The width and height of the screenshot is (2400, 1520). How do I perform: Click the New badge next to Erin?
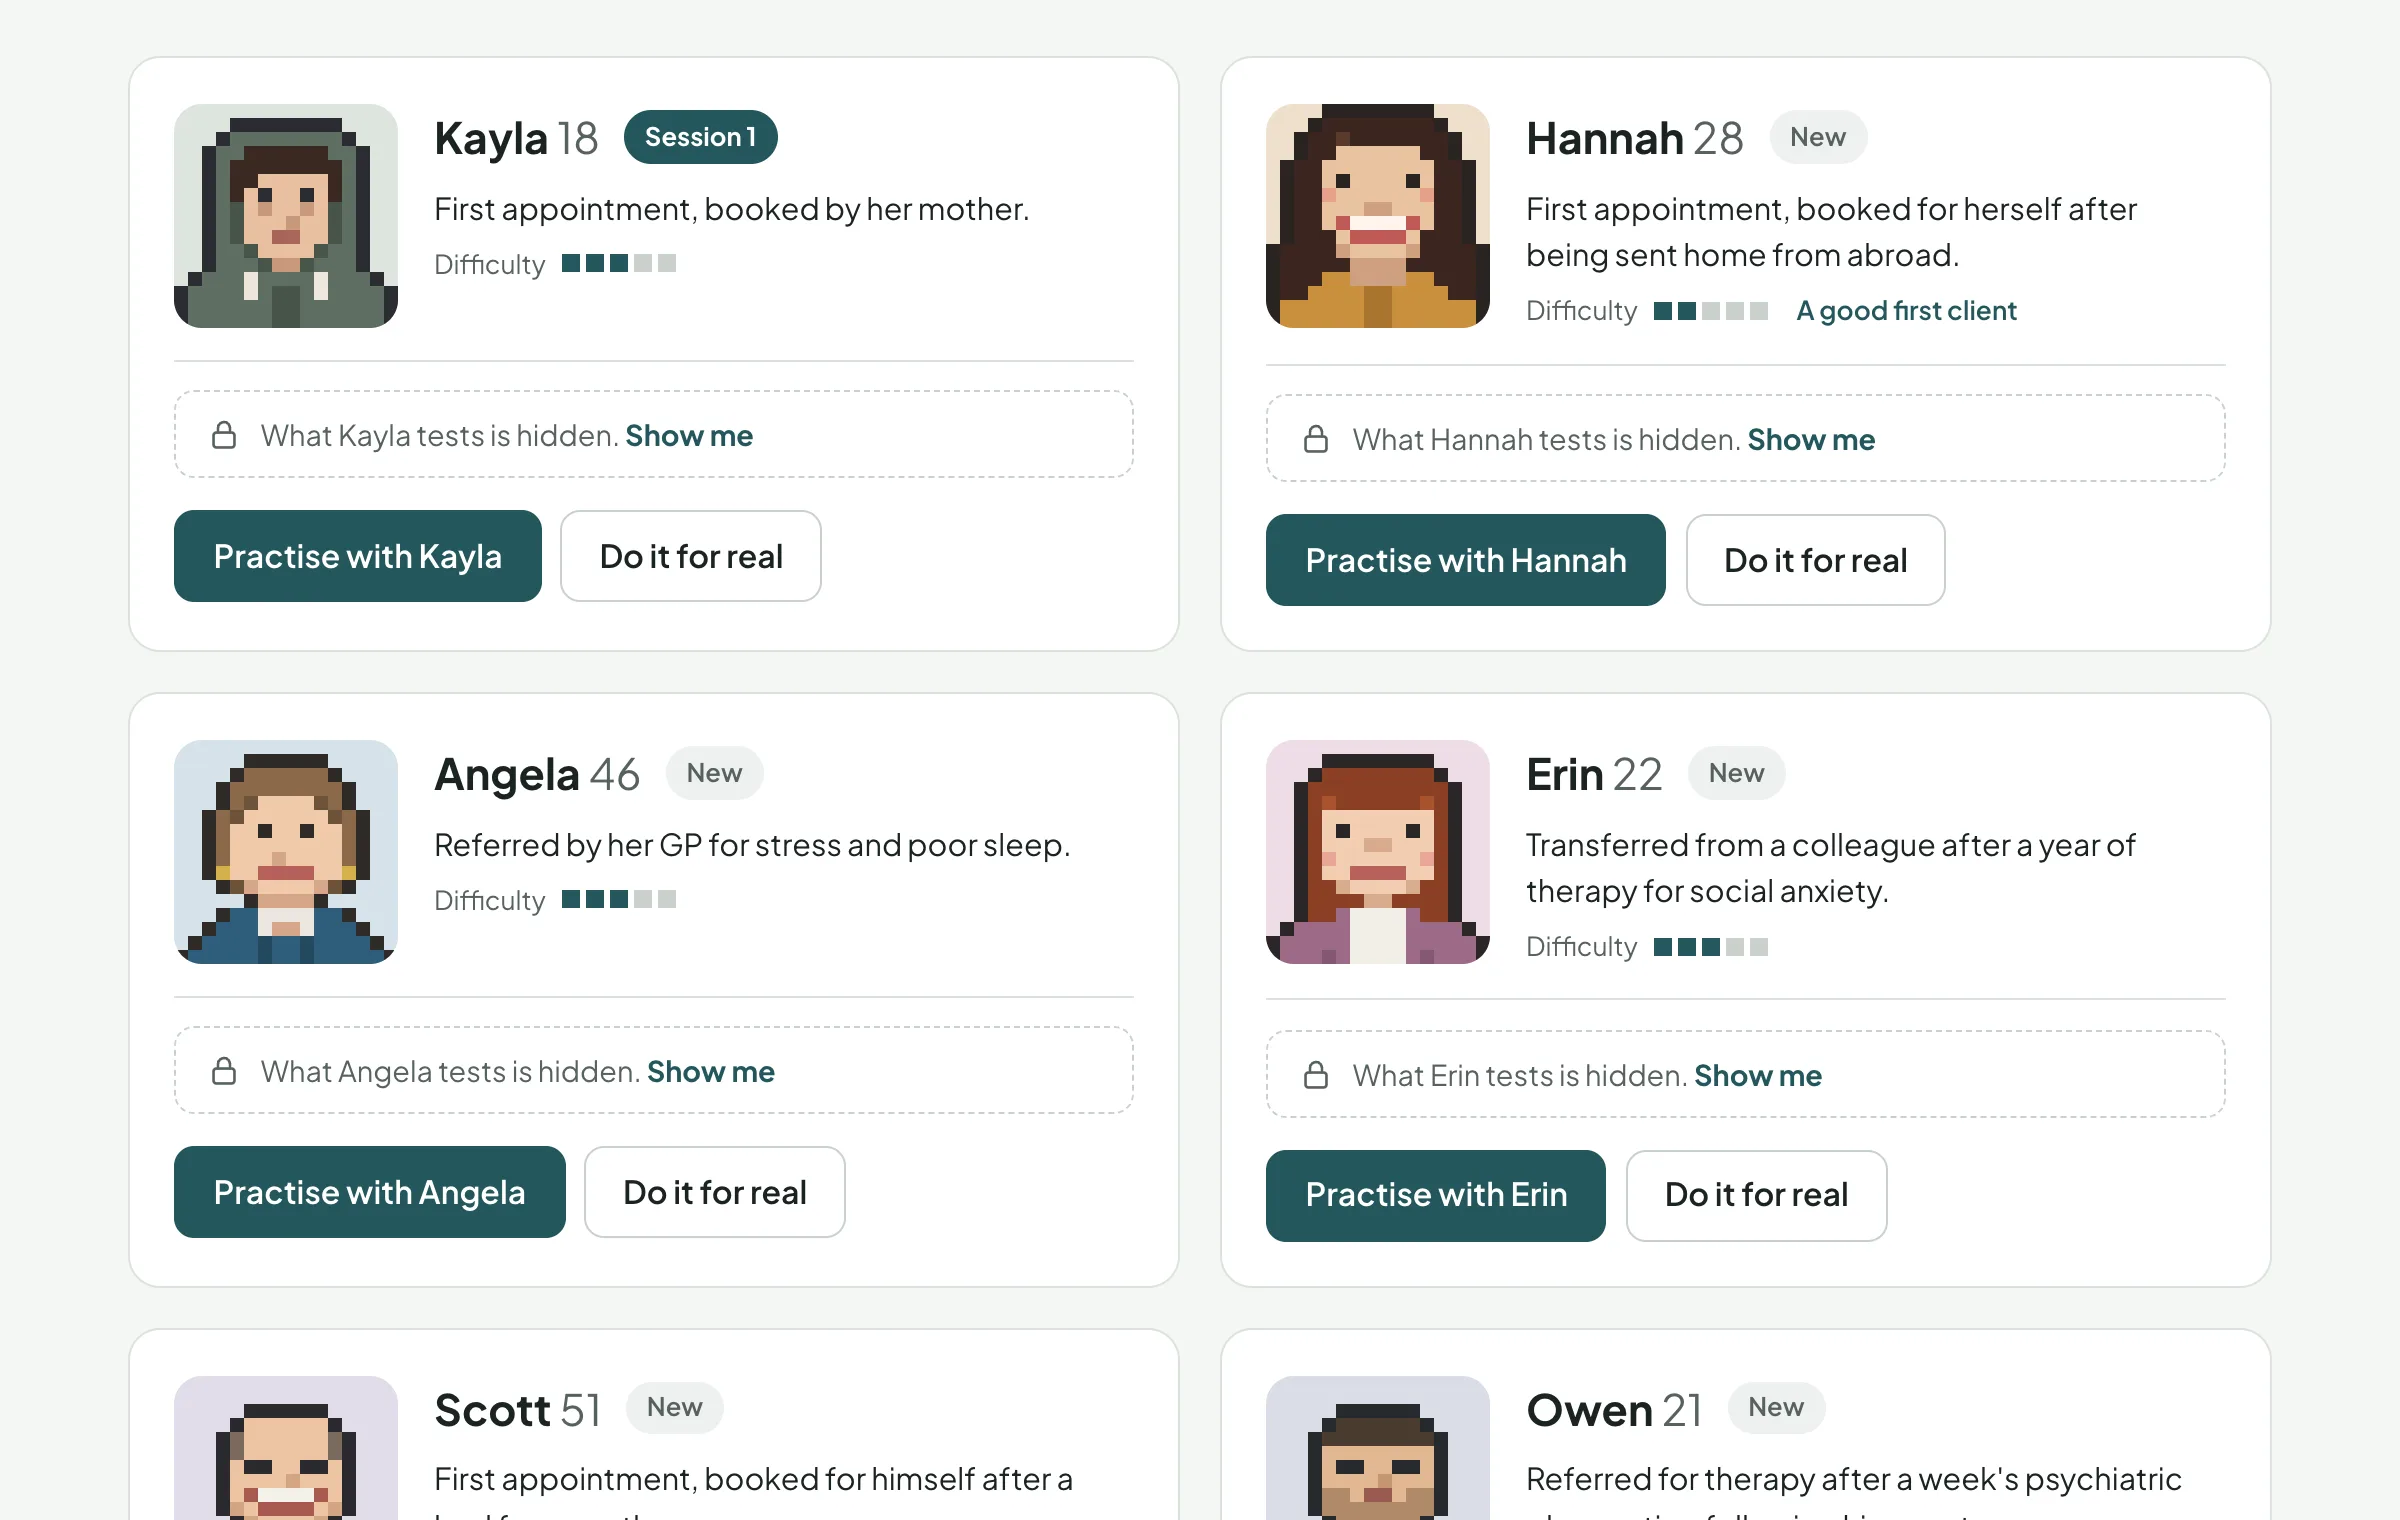(x=1737, y=773)
